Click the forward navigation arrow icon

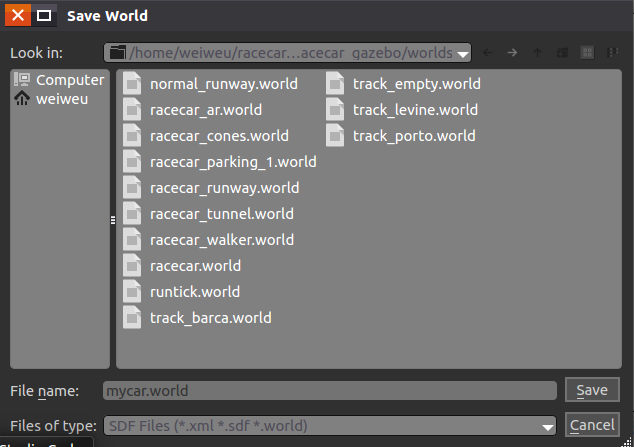pyautogui.click(x=512, y=53)
